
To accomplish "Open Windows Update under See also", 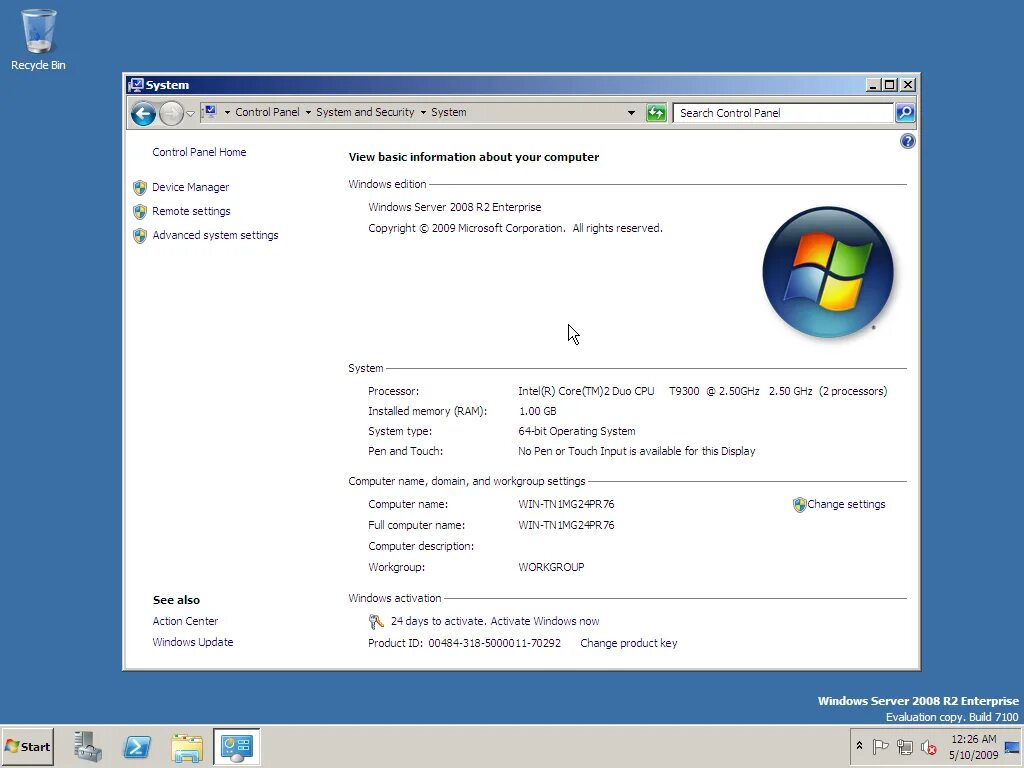I will pos(193,642).
